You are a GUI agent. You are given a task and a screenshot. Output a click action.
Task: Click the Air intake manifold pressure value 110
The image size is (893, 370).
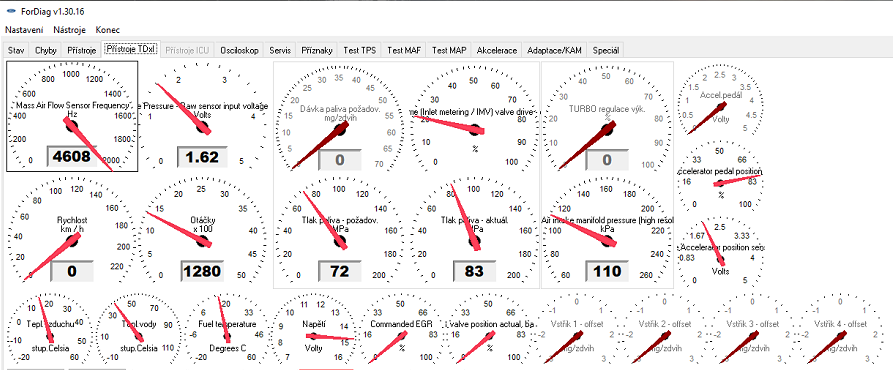pos(607,272)
